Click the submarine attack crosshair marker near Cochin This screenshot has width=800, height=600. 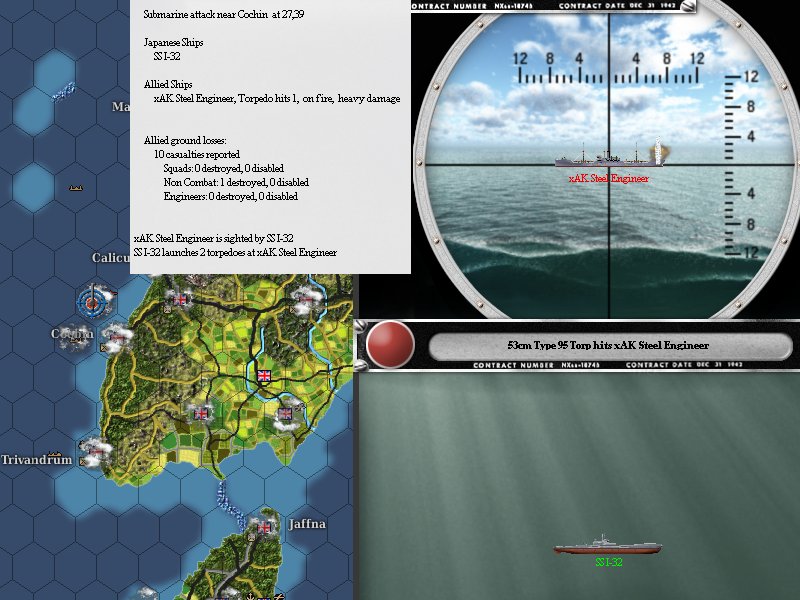pyautogui.click(x=93, y=303)
